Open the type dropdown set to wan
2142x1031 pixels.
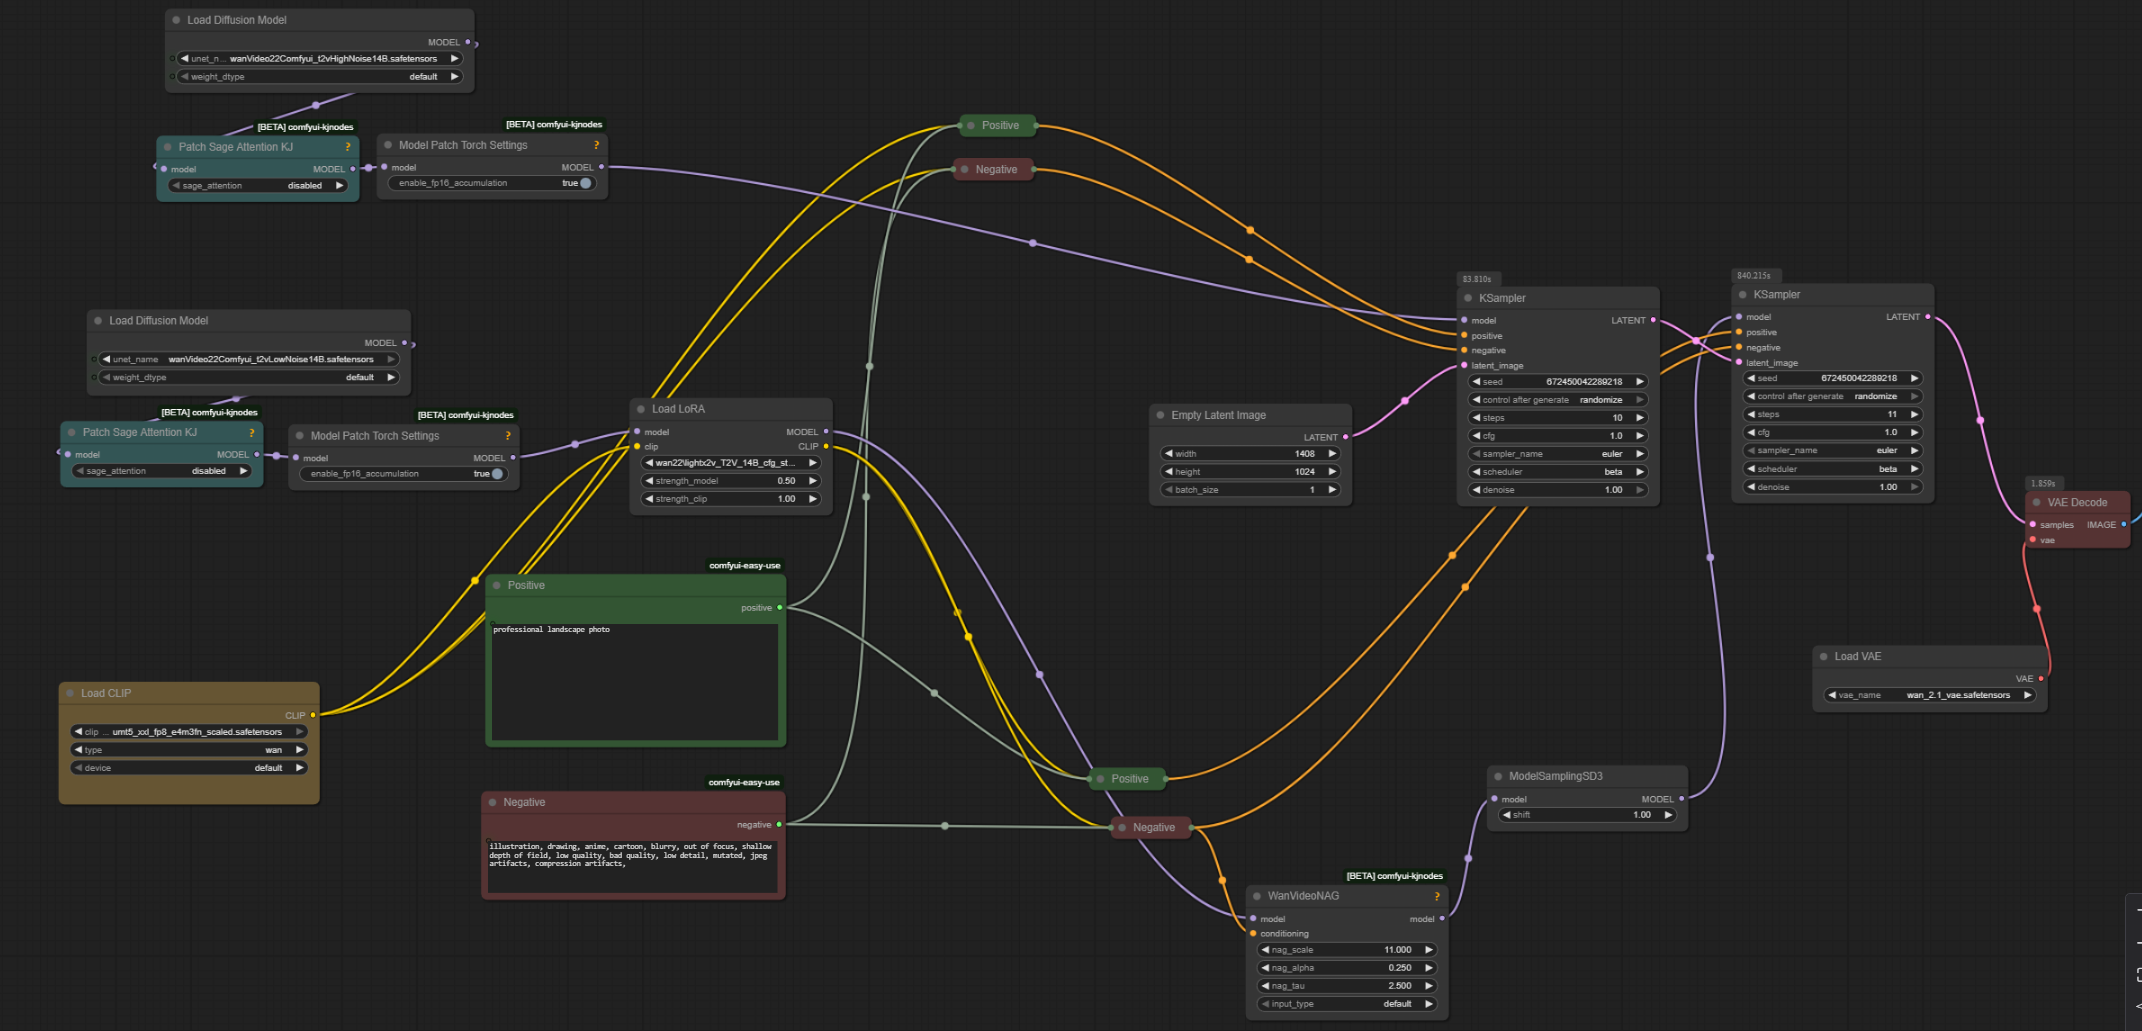[189, 750]
